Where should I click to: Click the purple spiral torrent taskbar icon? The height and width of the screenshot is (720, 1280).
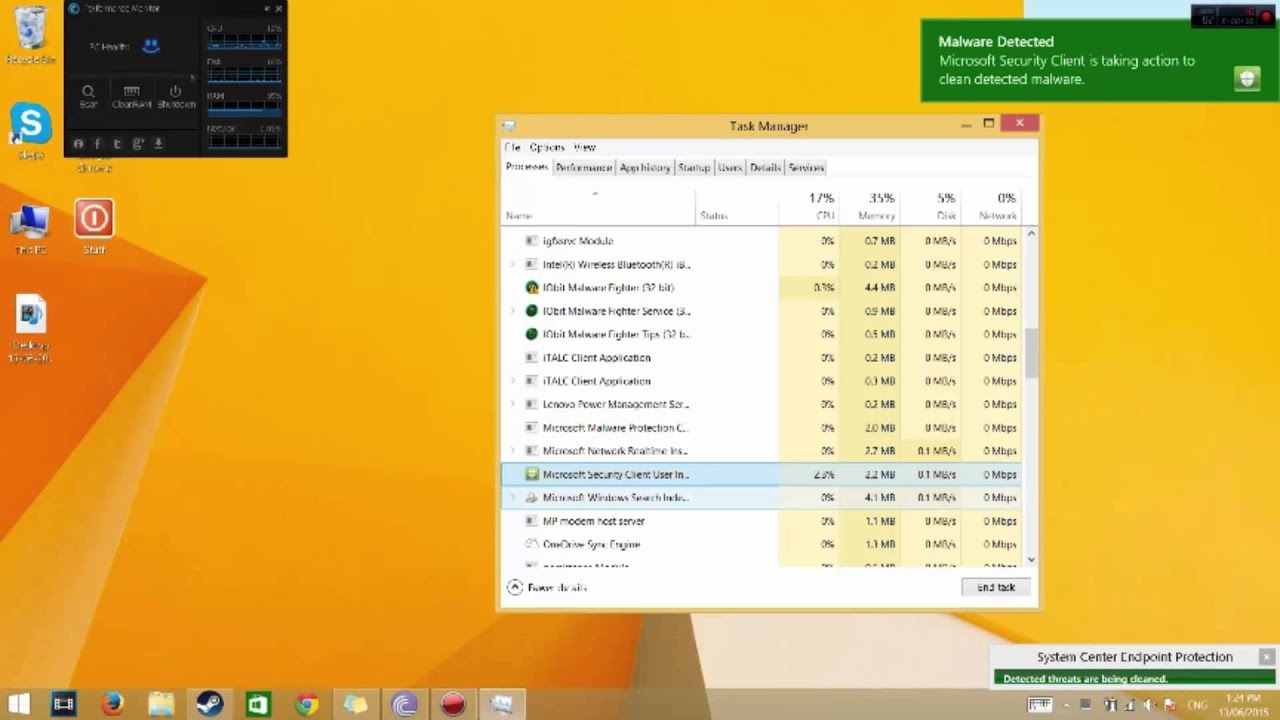[x=404, y=704]
